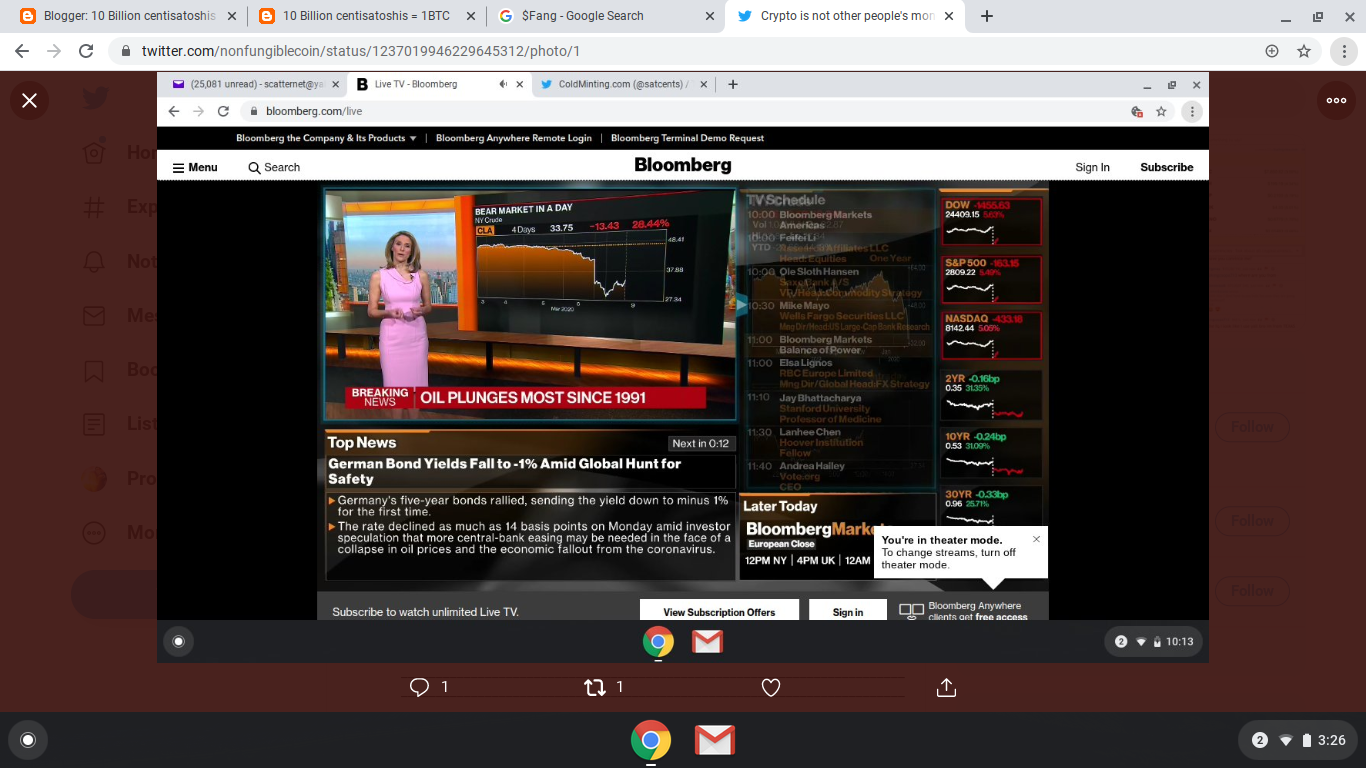Open the status tray clock showing 3:26
The height and width of the screenshot is (768, 1366).
pos(1332,740)
